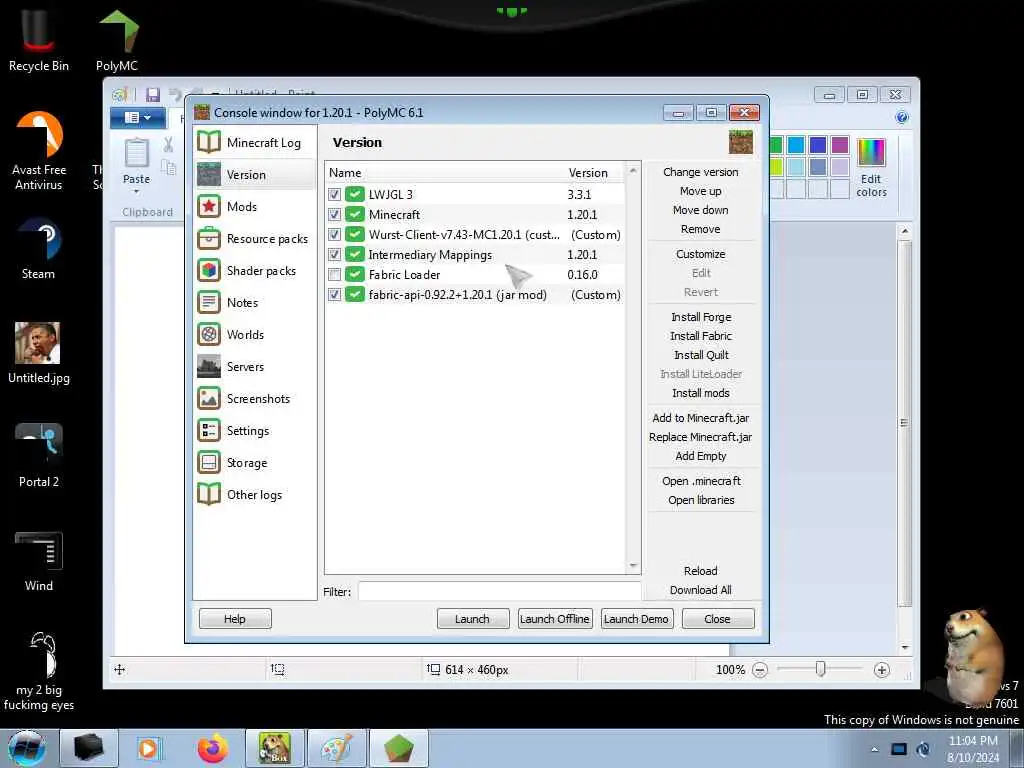Viewport: 1024px width, 768px height.
Task: Open the Resource packs page
Action: 254,238
